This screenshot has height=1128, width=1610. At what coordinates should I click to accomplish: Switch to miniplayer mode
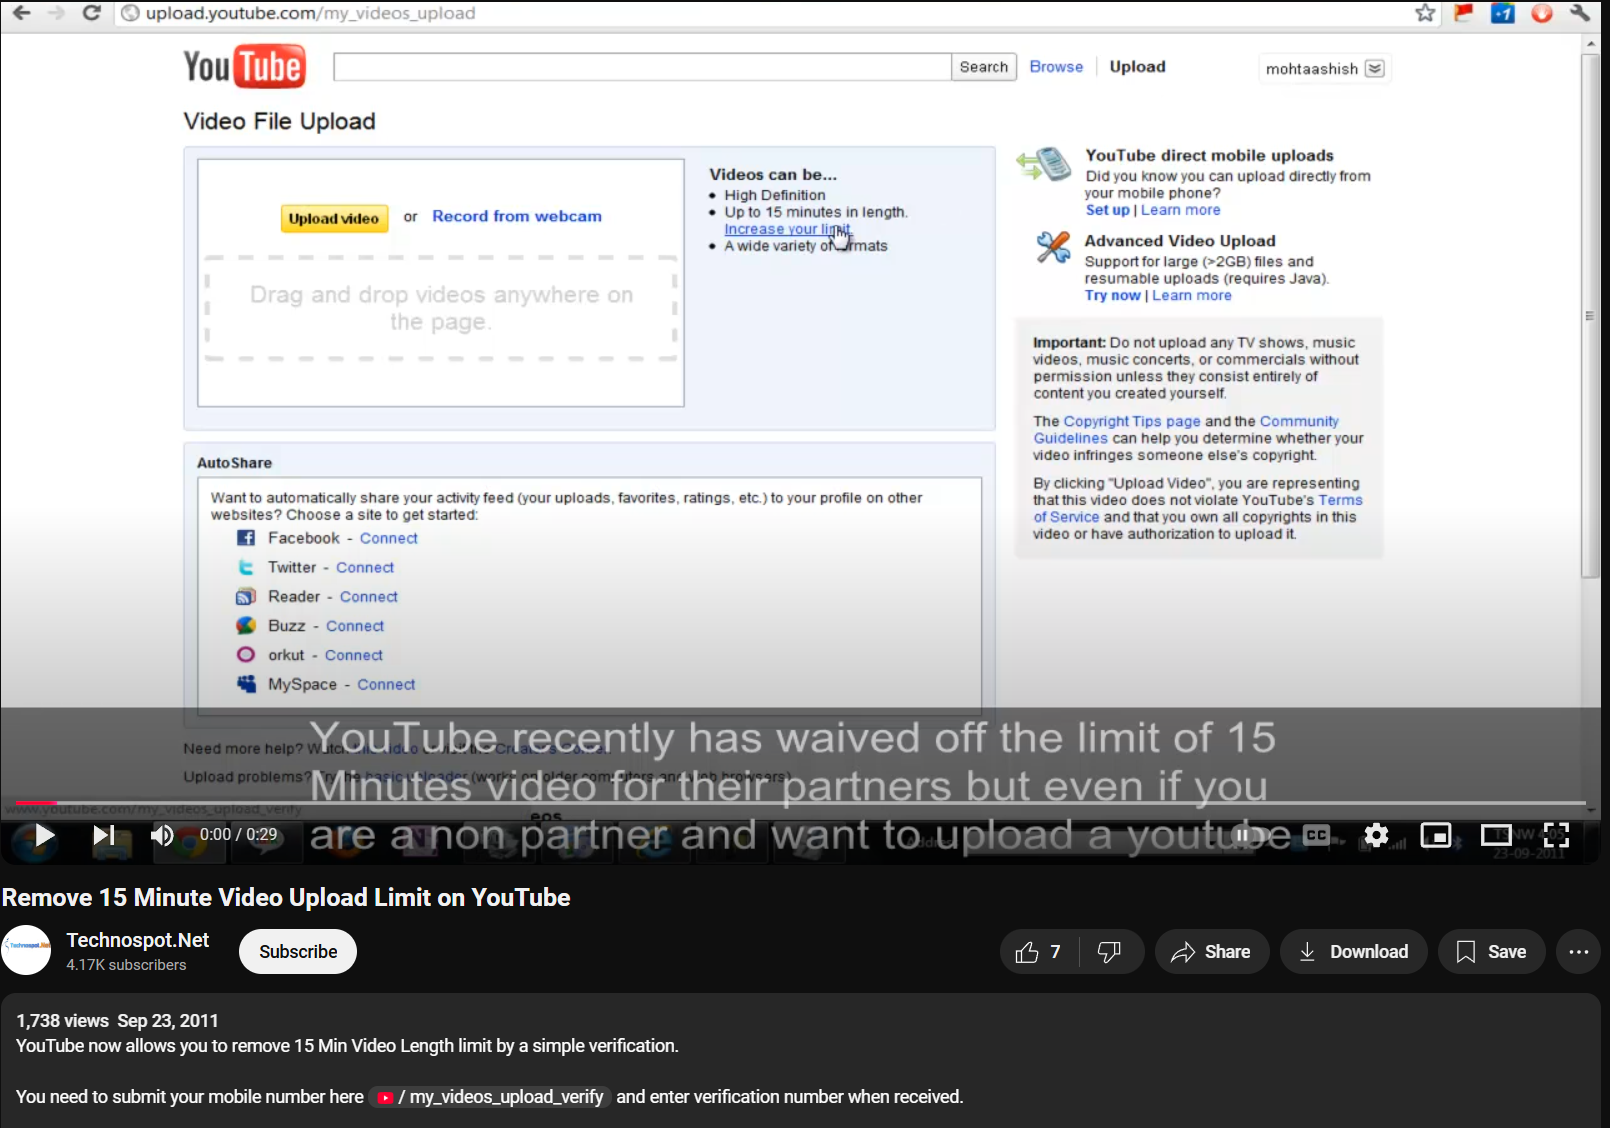tap(1436, 835)
